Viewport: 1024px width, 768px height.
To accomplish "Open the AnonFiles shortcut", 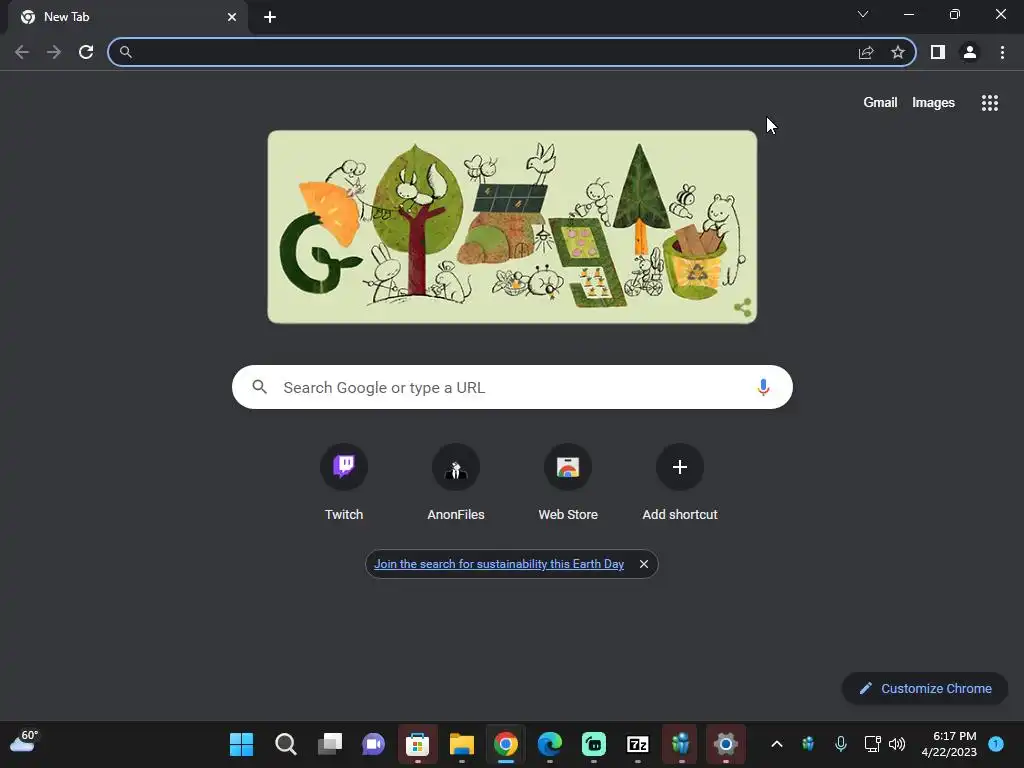I will [x=456, y=483].
